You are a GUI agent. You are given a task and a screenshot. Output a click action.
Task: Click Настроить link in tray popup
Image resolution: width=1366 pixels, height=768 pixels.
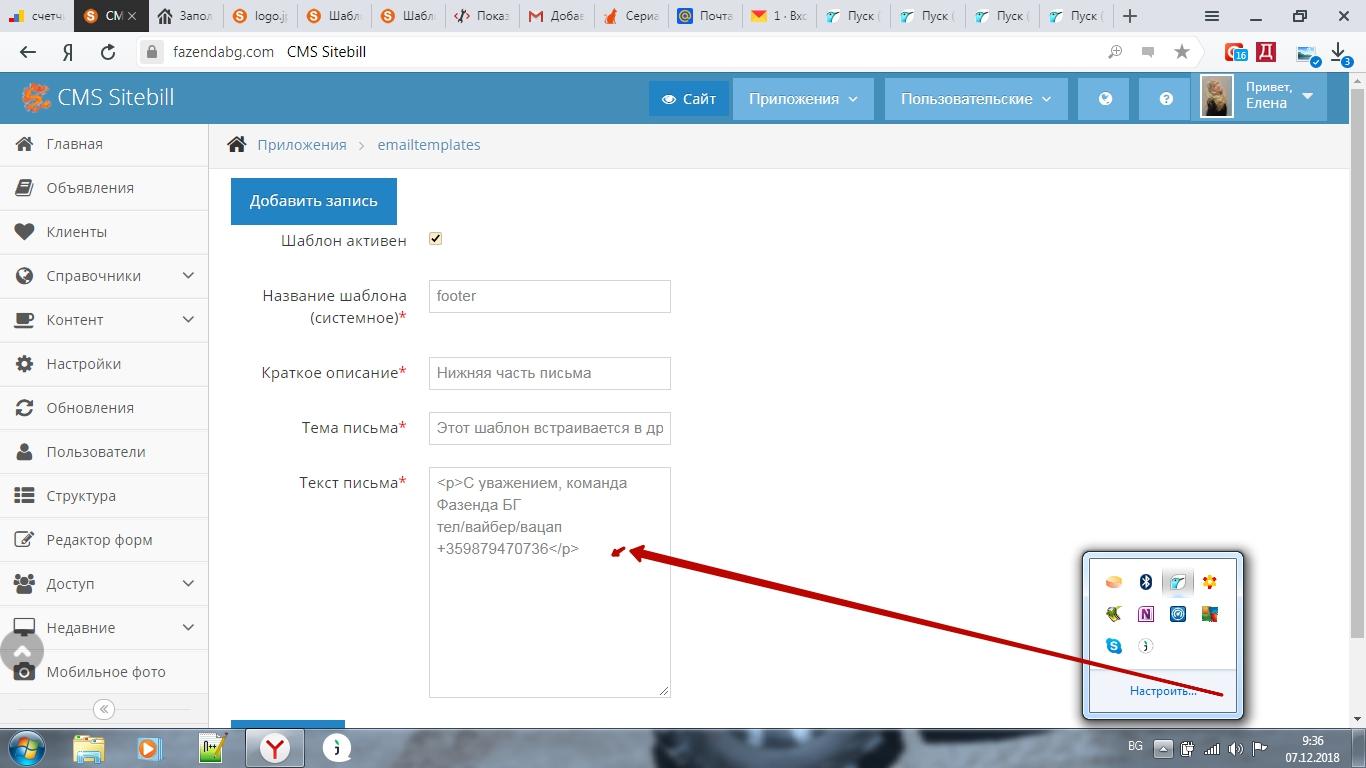coord(1162,691)
